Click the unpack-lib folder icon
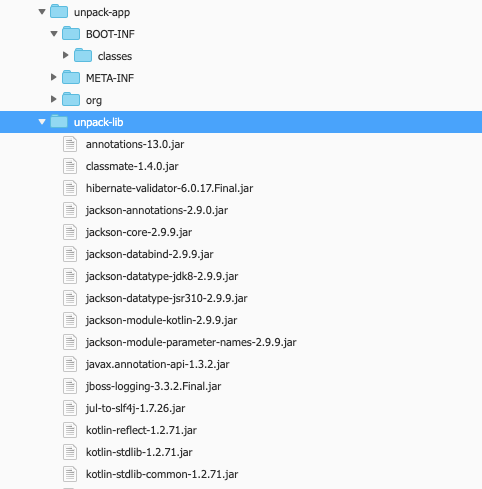This screenshot has width=482, height=489. 59,121
